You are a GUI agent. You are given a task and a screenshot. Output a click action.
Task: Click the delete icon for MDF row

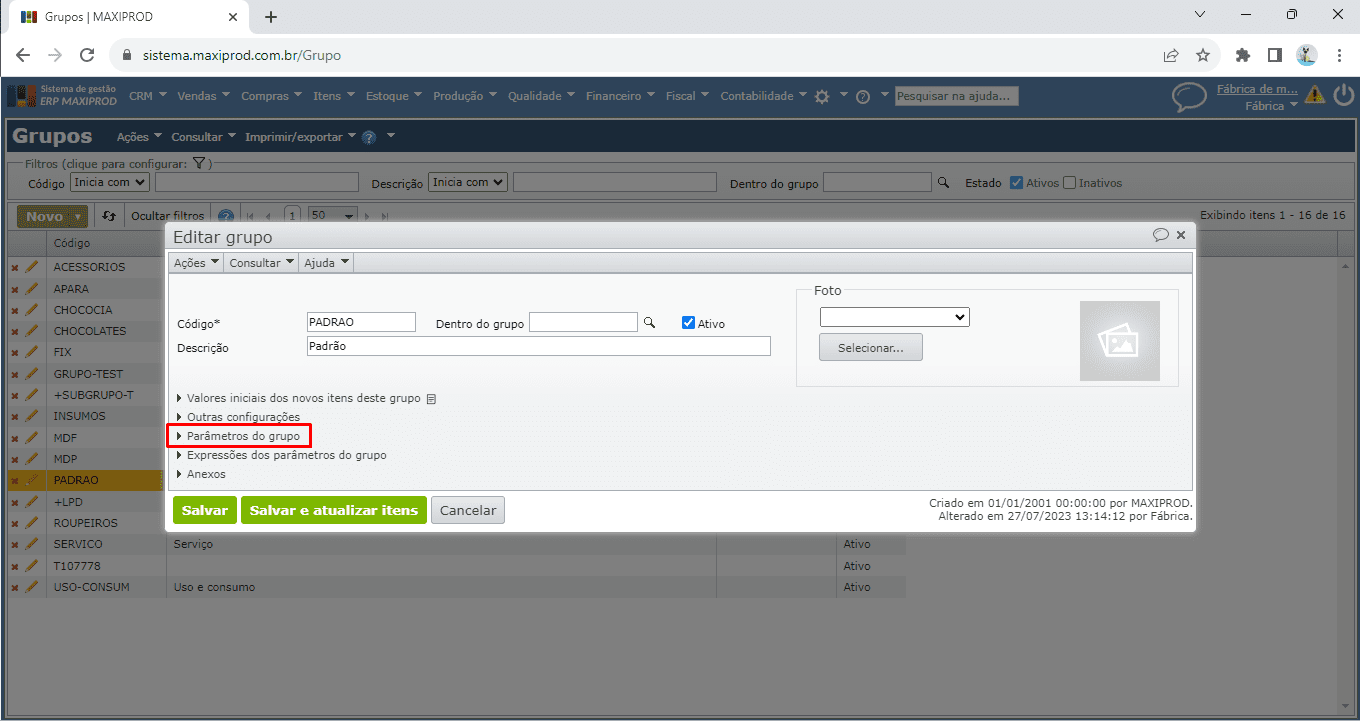tap(15, 438)
